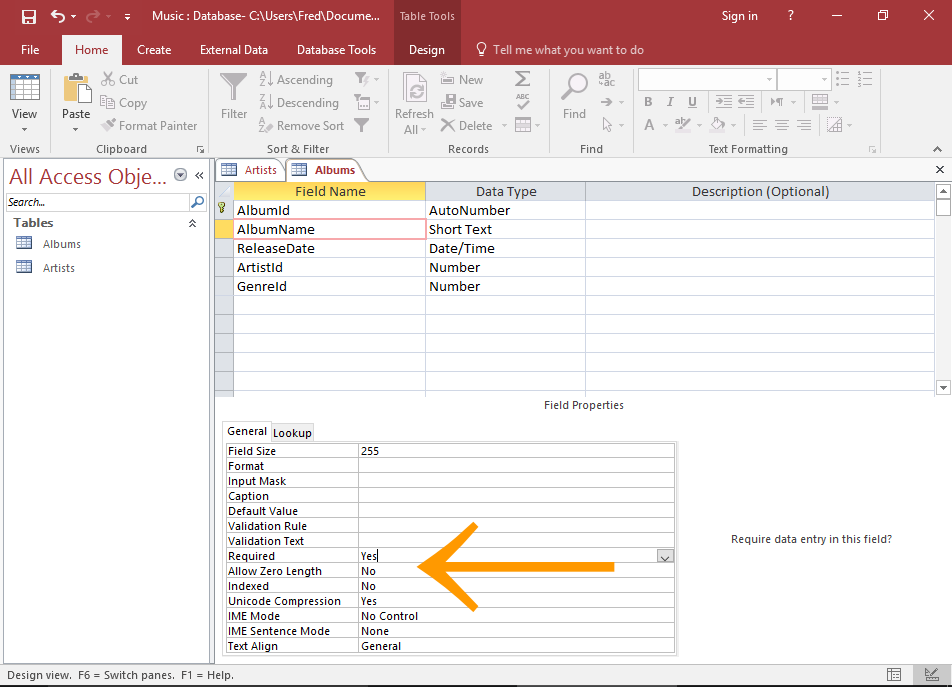Viewport: 952px width, 687px height.
Task: Click the Find magnifier icon
Action: tap(574, 88)
